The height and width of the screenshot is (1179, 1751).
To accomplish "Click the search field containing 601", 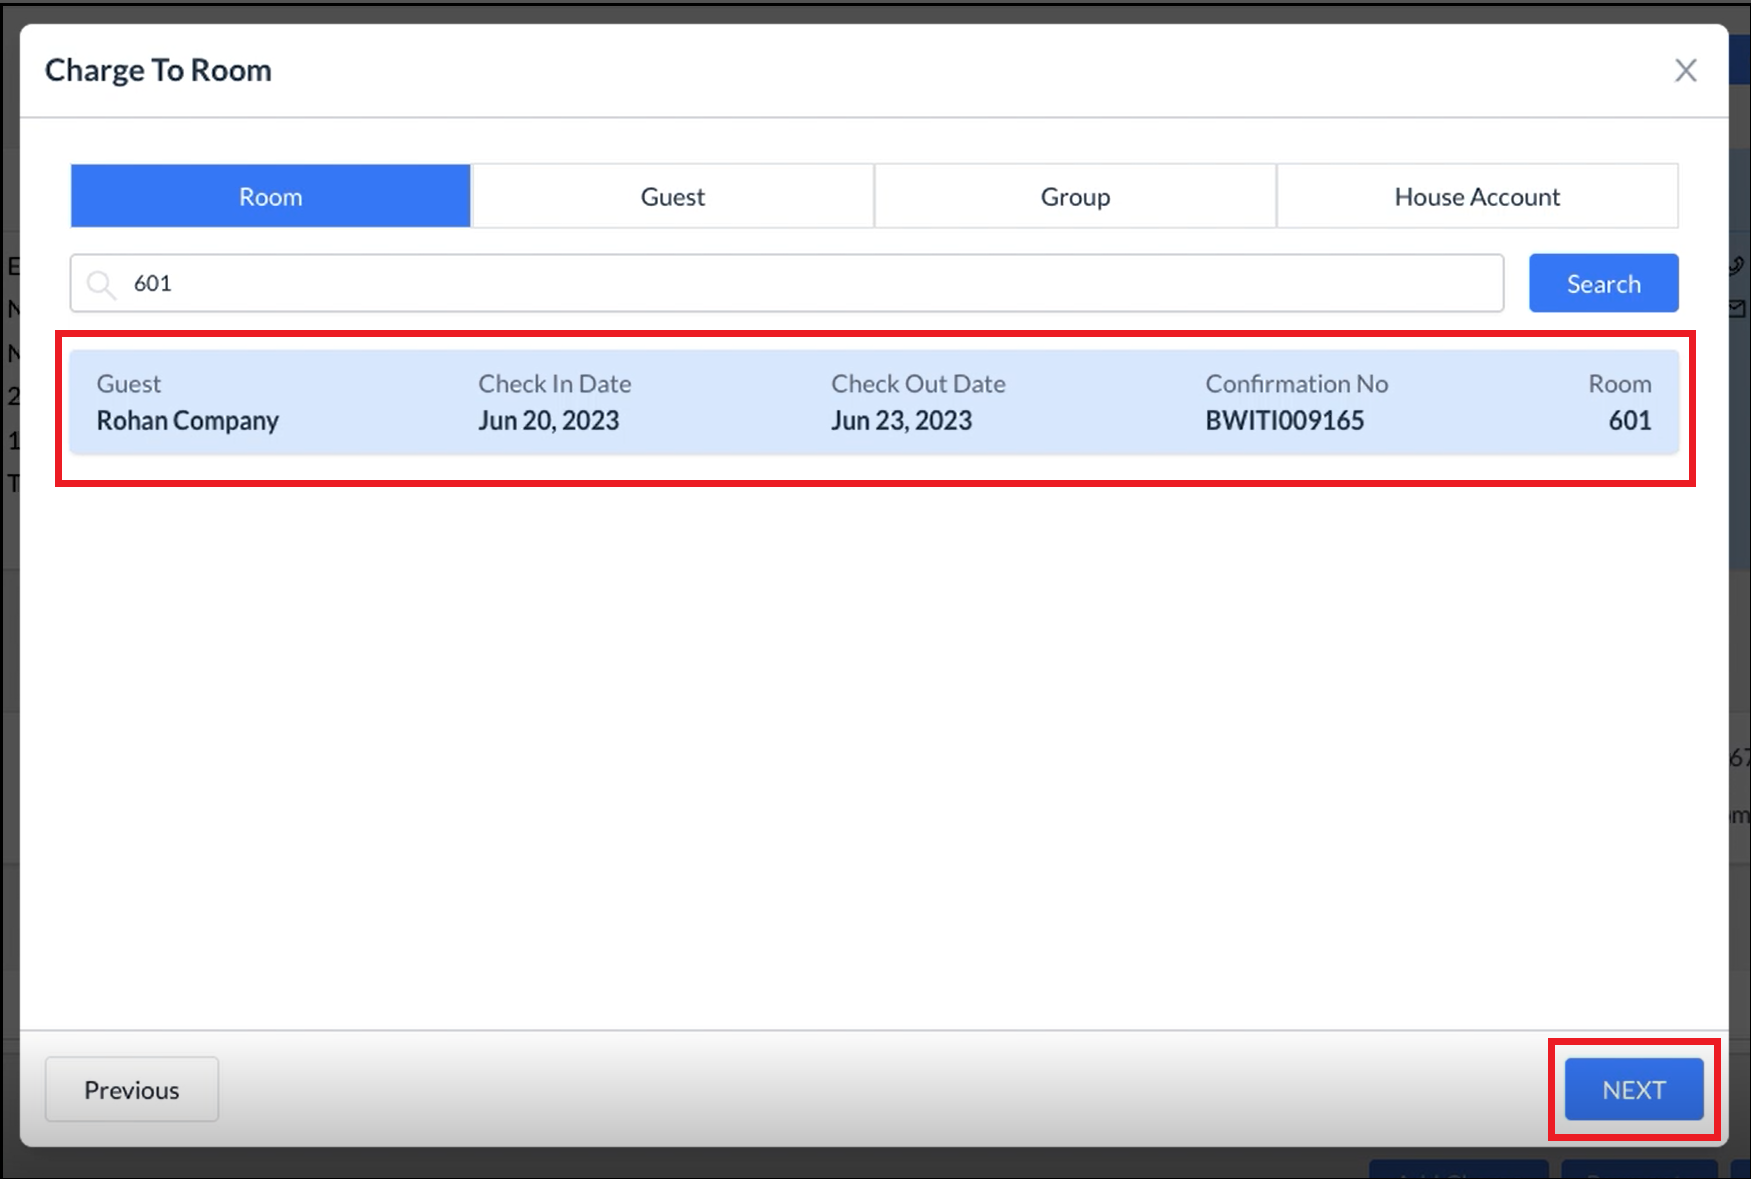I will pyautogui.click(x=800, y=284).
